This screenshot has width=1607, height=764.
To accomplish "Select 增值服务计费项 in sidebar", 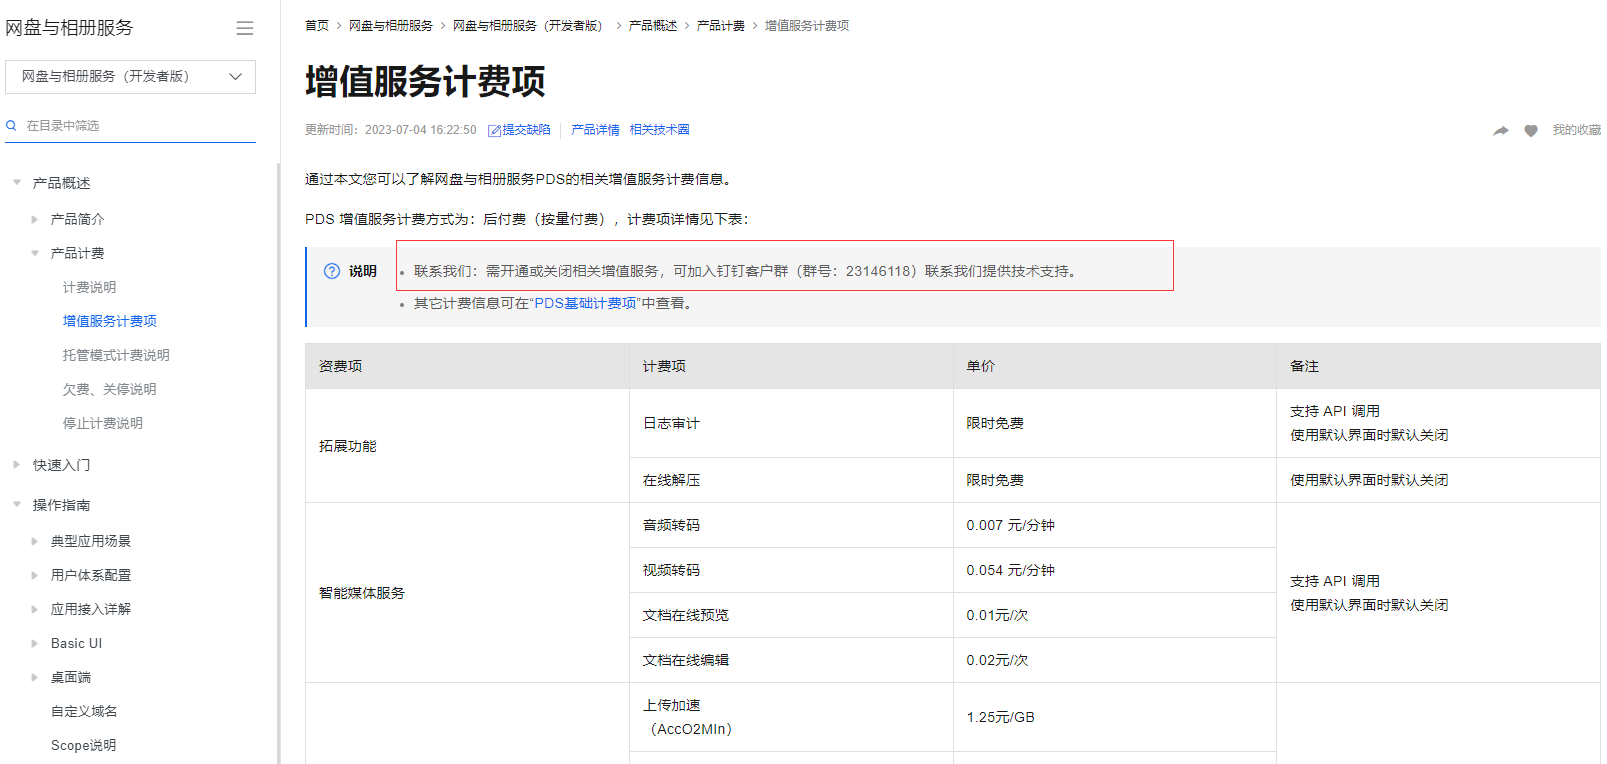I will click(109, 321).
